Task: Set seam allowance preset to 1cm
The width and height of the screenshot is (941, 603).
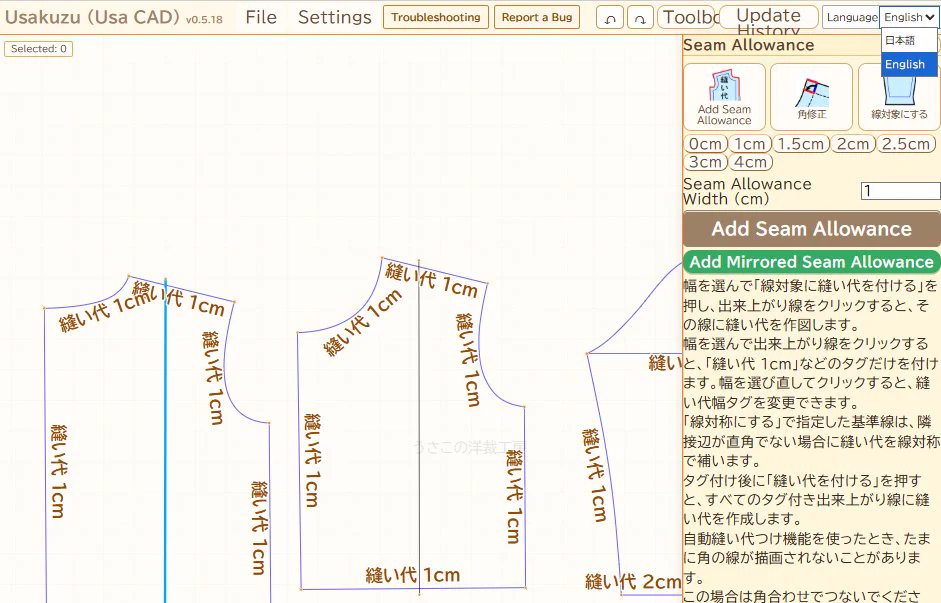Action: [x=750, y=144]
